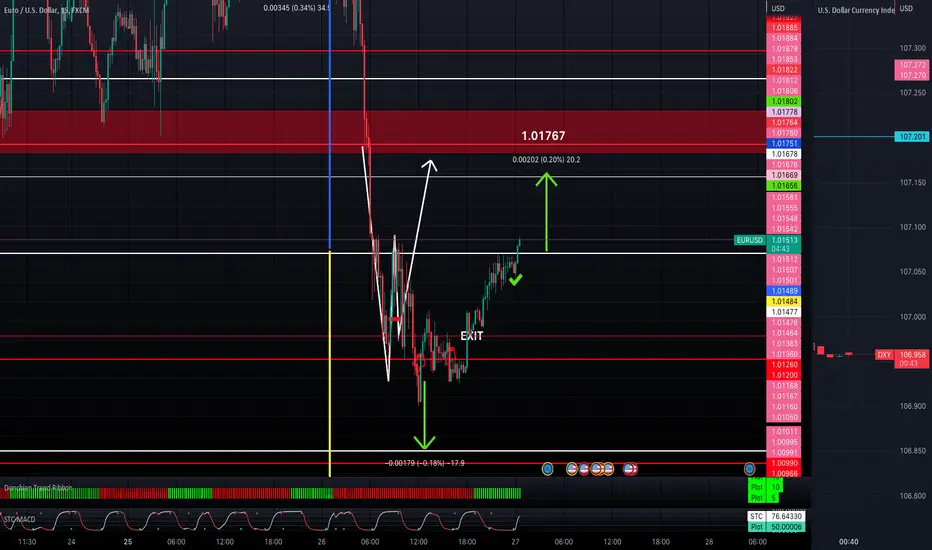Select the blue 1.01751 price label

(784, 144)
